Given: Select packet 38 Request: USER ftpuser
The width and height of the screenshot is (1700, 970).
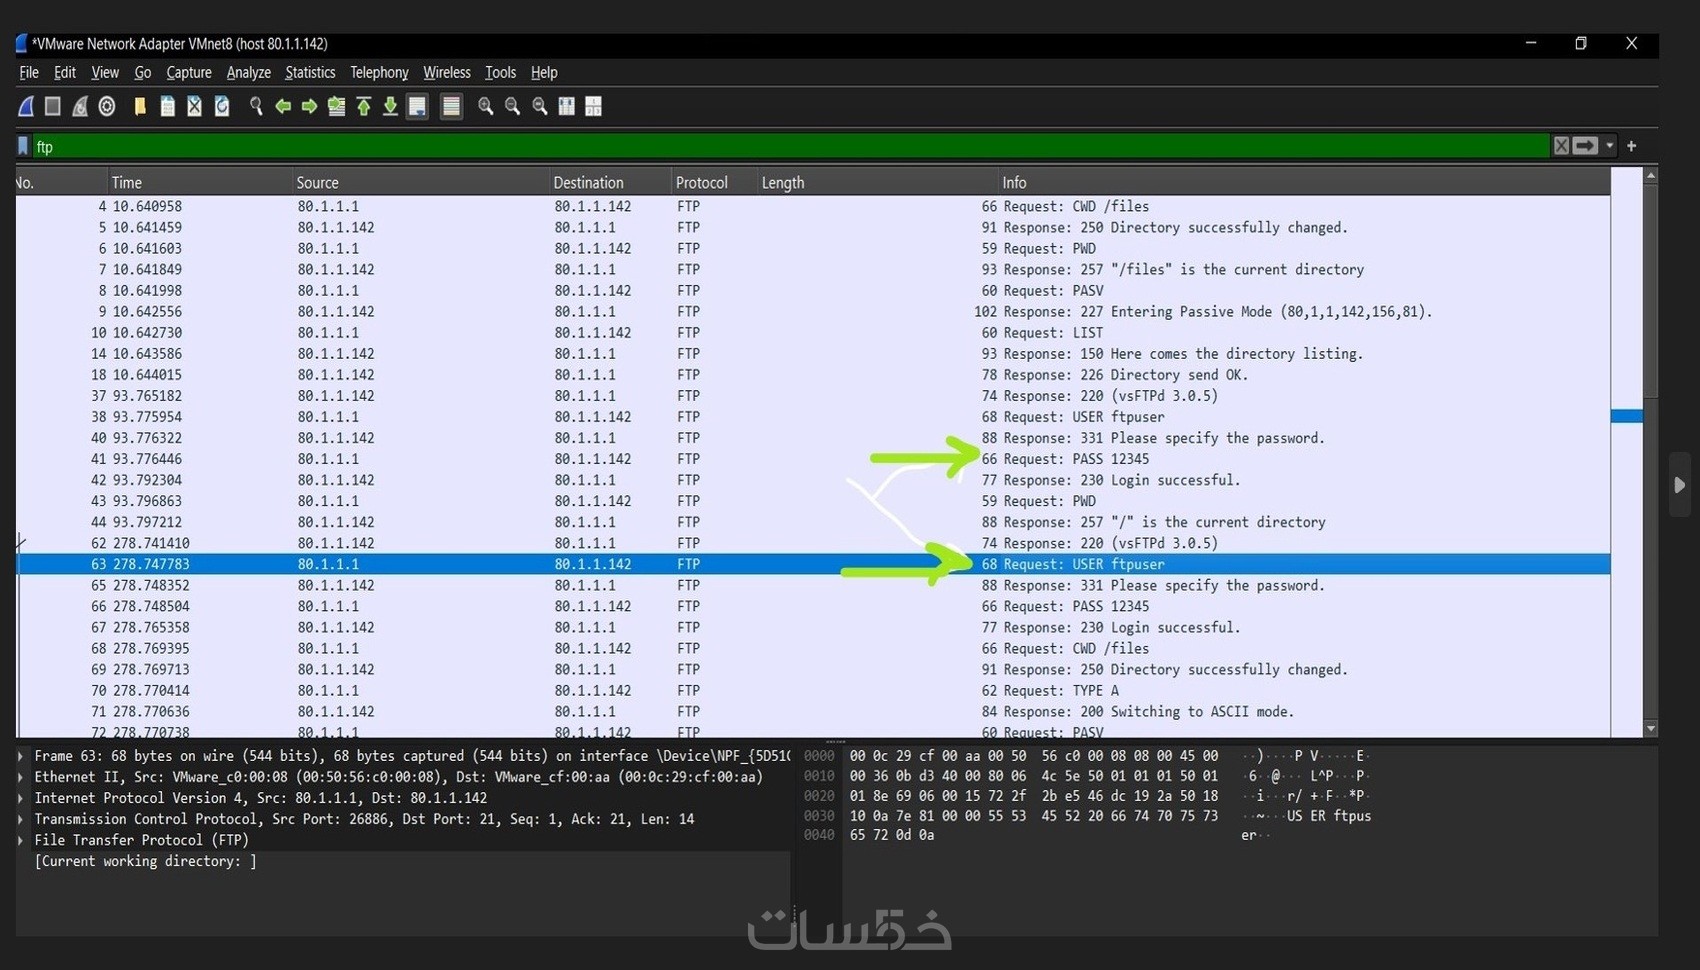Looking at the screenshot, I should (x=813, y=417).
